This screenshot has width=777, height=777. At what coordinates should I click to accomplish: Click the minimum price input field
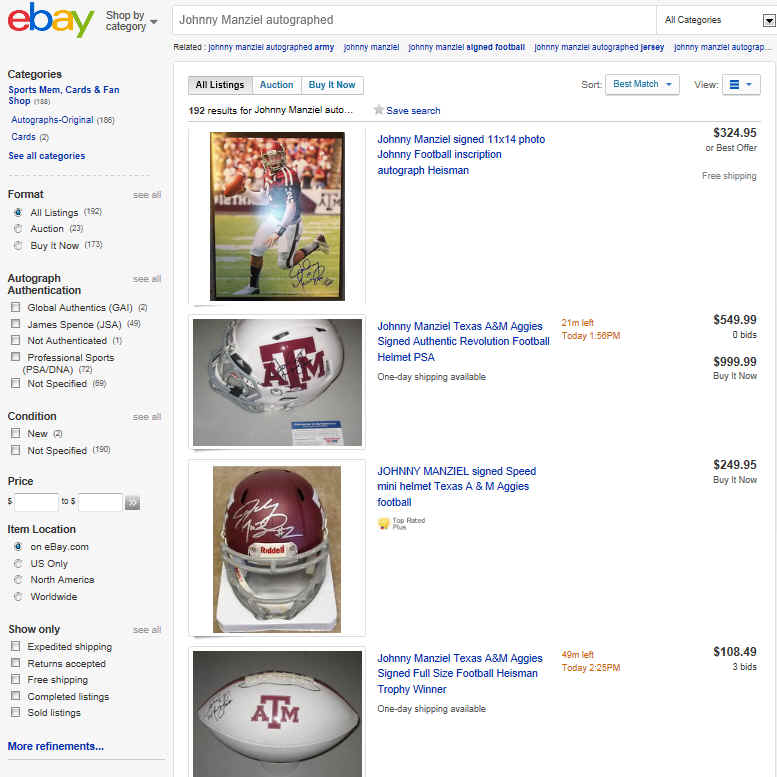coord(37,502)
